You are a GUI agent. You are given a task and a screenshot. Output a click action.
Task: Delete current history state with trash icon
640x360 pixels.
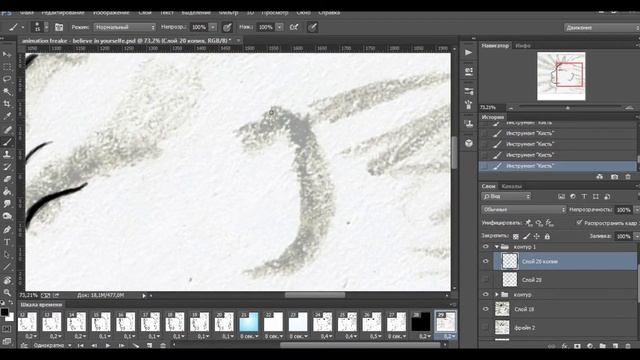pos(628,177)
